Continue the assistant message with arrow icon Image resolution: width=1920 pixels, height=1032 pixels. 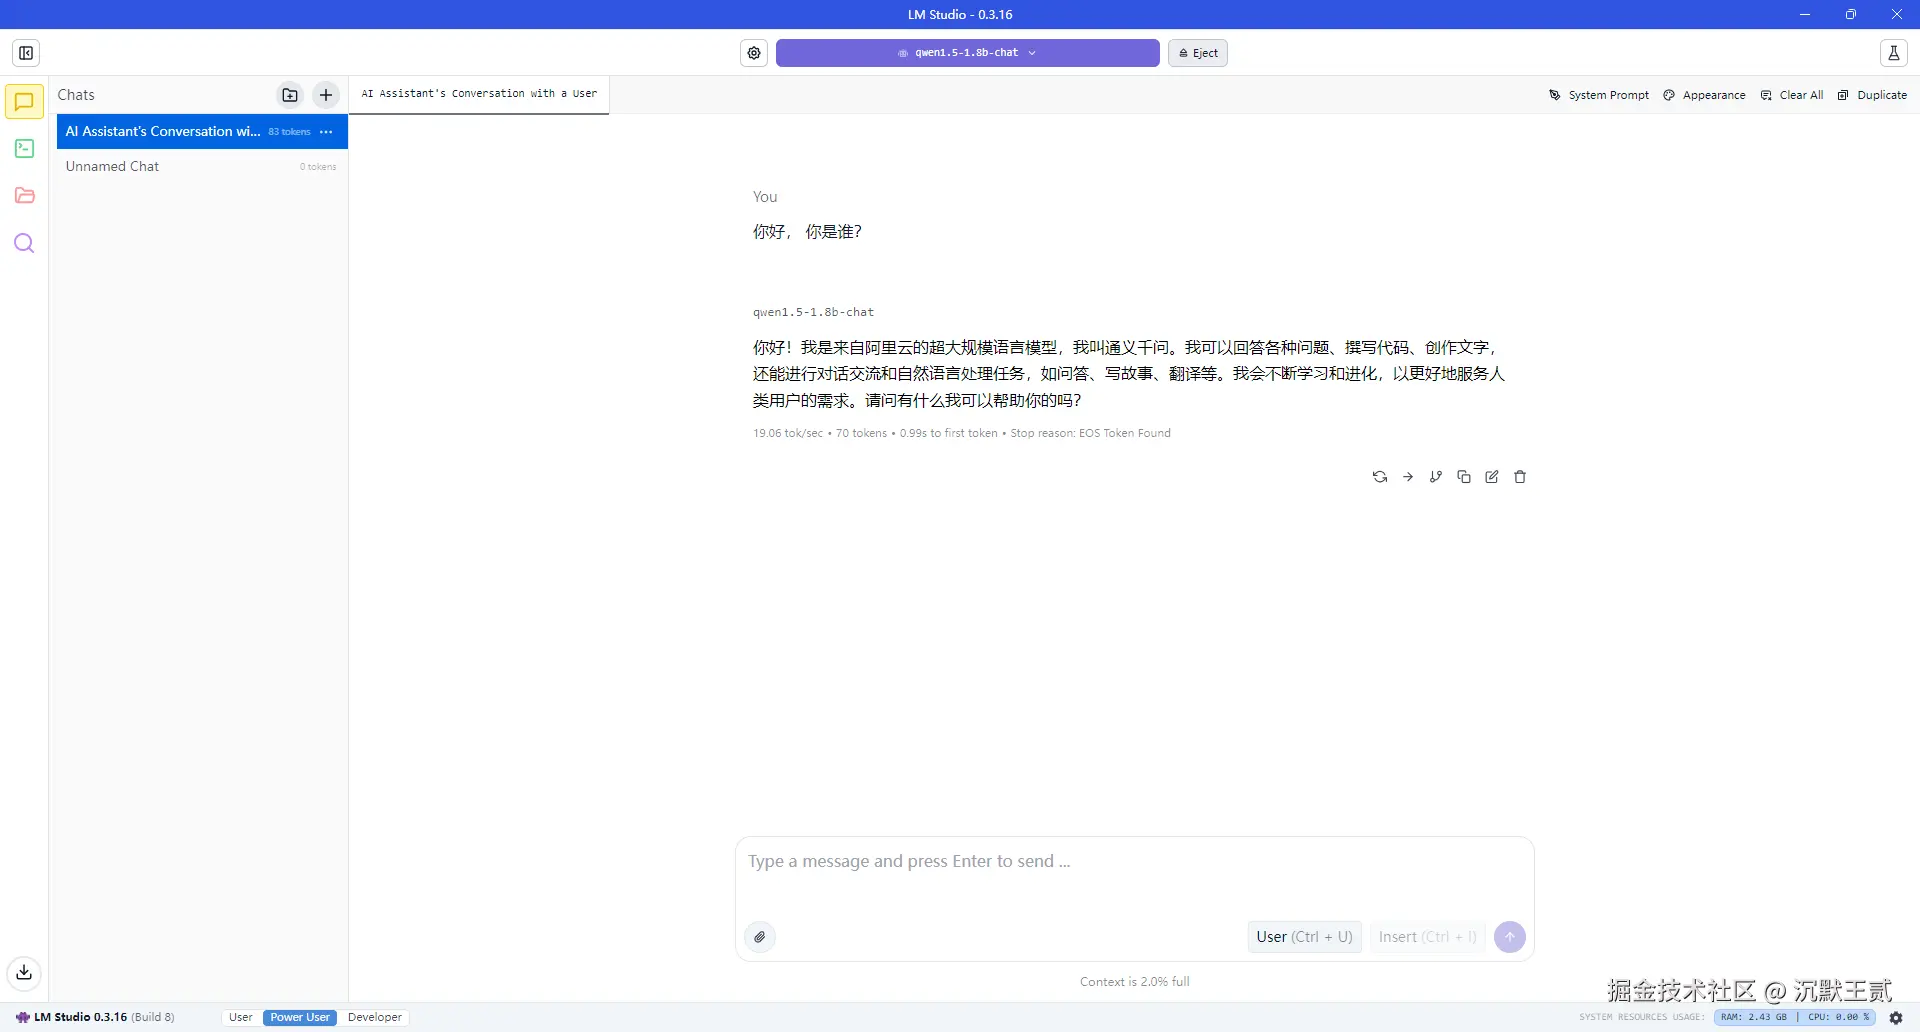click(1408, 477)
